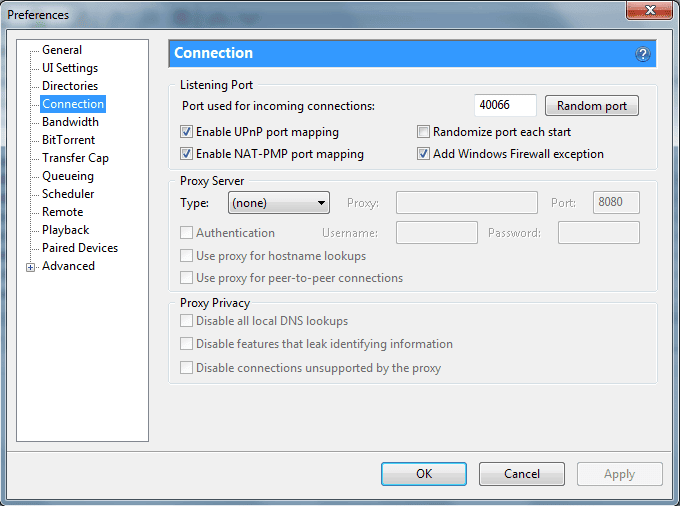Select Playback category
Screen dimensions: 680x506
coord(65,230)
